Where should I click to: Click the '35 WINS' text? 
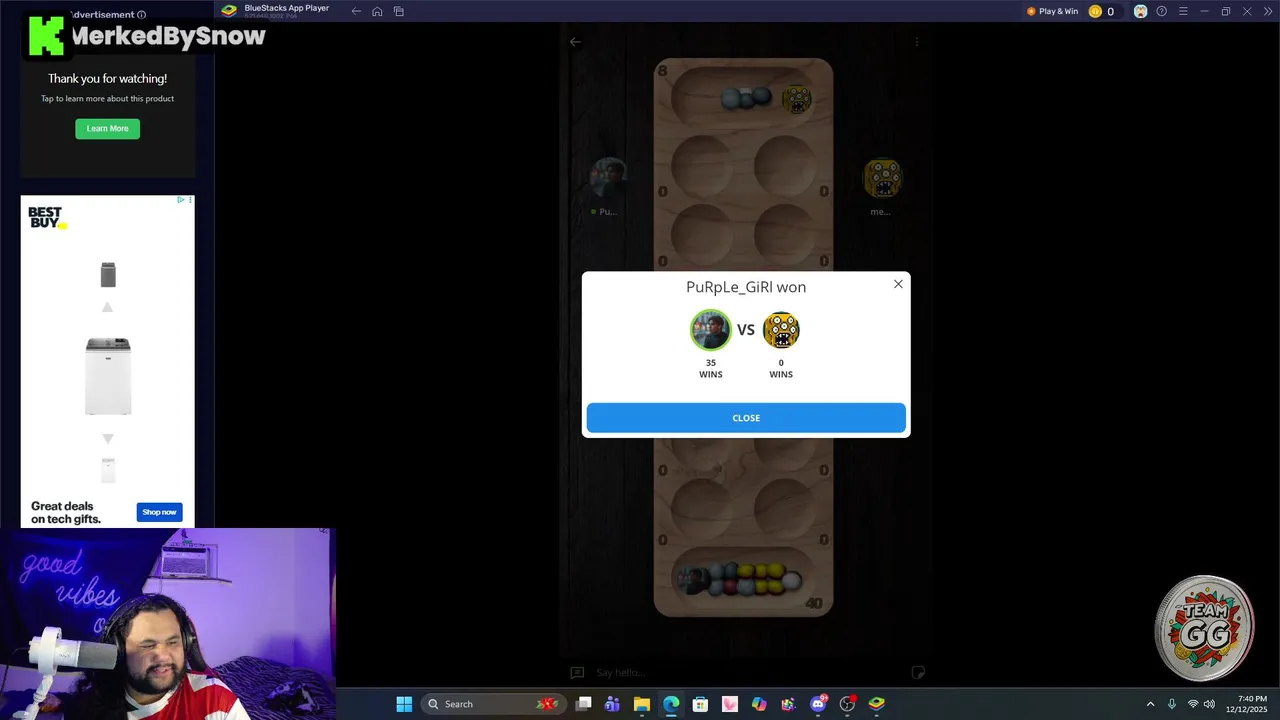[x=711, y=369]
